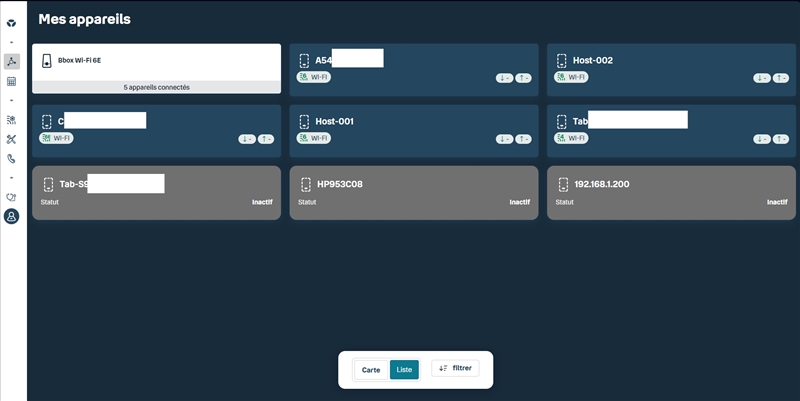Click the Inactif status of HP953C08
Screen dimensions: 800x401
tap(519, 202)
